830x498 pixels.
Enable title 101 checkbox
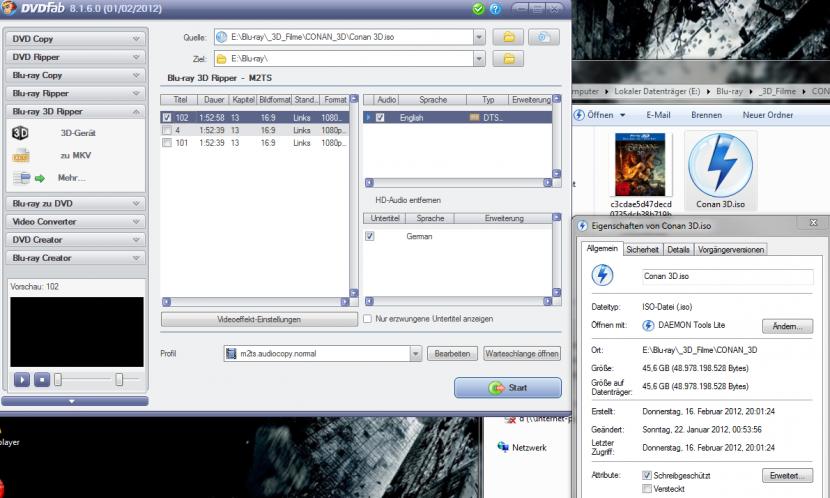pos(167,143)
